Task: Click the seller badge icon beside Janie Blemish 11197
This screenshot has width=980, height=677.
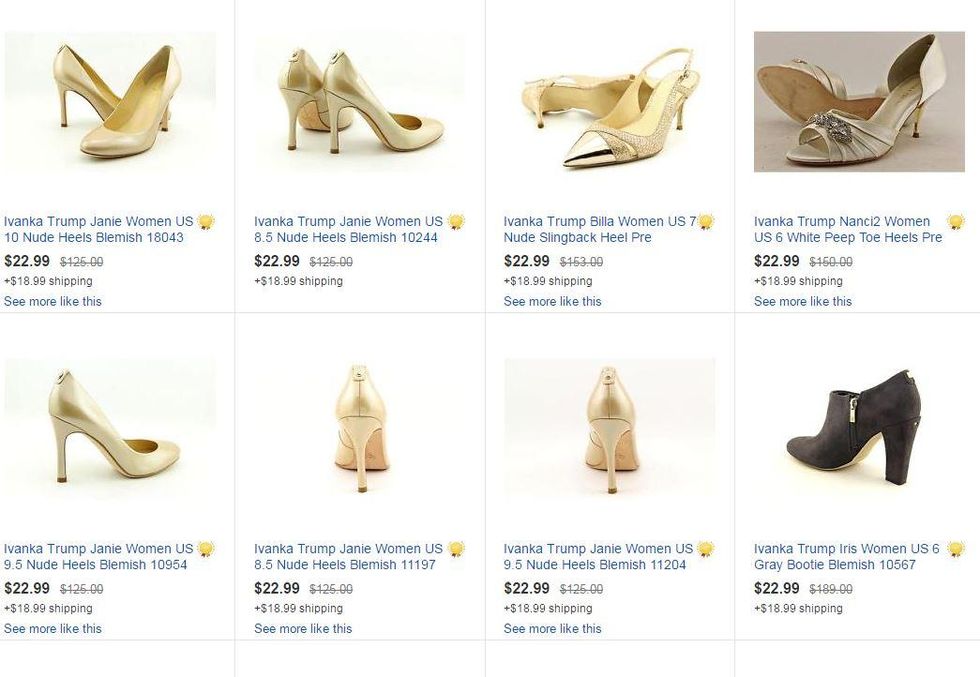Action: point(456,549)
